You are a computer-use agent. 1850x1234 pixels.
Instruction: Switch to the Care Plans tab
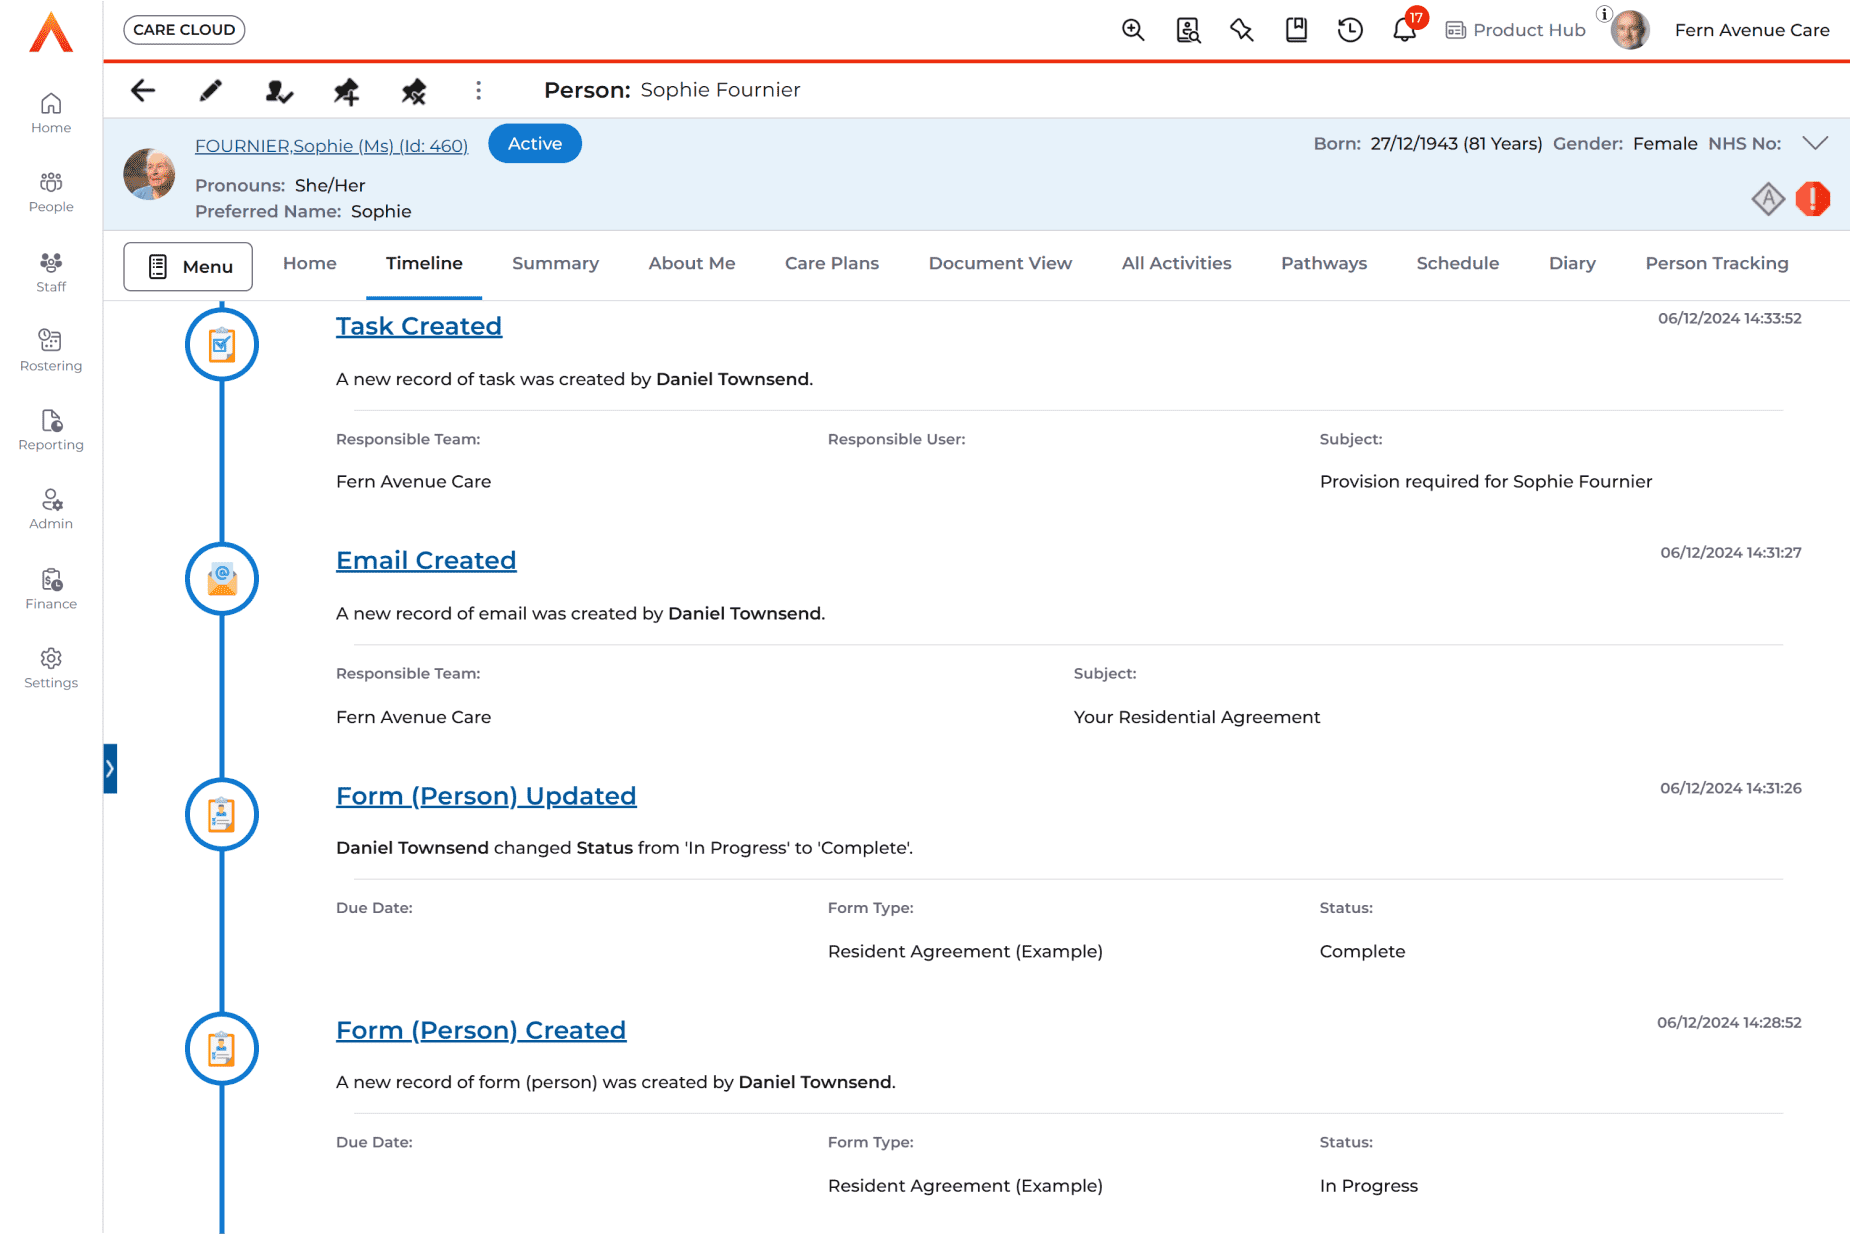click(x=831, y=263)
